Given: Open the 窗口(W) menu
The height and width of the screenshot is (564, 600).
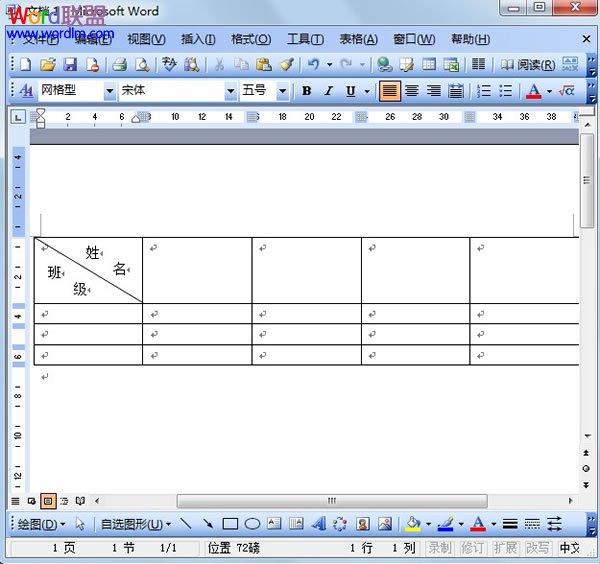Looking at the screenshot, I should (x=414, y=39).
